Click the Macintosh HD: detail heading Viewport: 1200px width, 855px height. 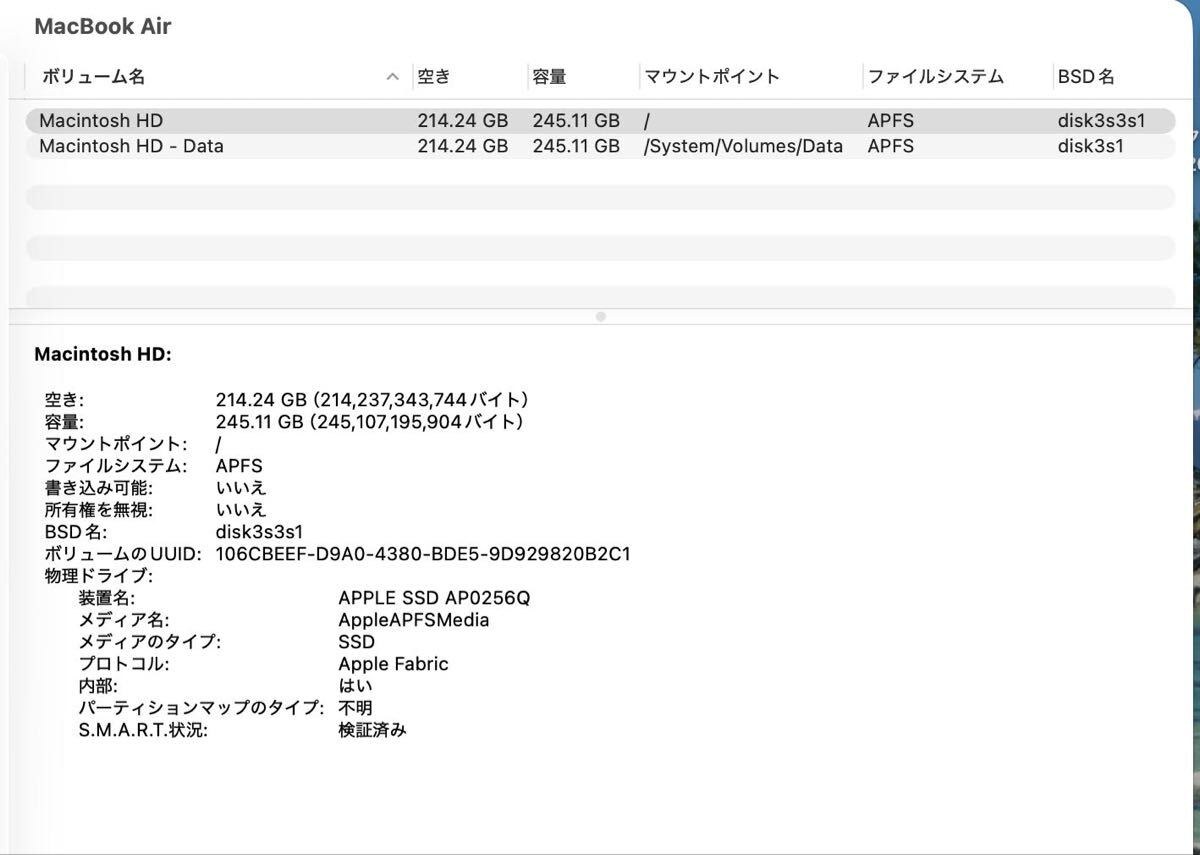click(x=103, y=354)
